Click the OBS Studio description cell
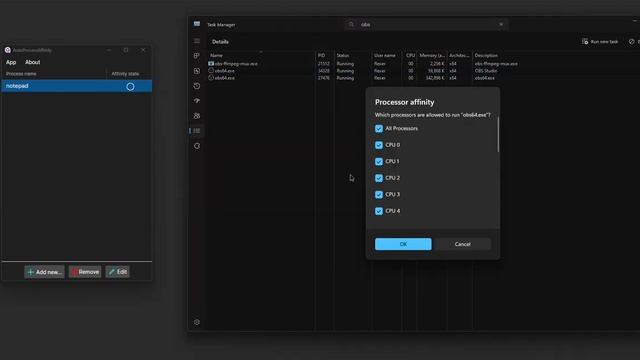Image resolution: width=640 pixels, height=360 pixels. tap(486, 71)
